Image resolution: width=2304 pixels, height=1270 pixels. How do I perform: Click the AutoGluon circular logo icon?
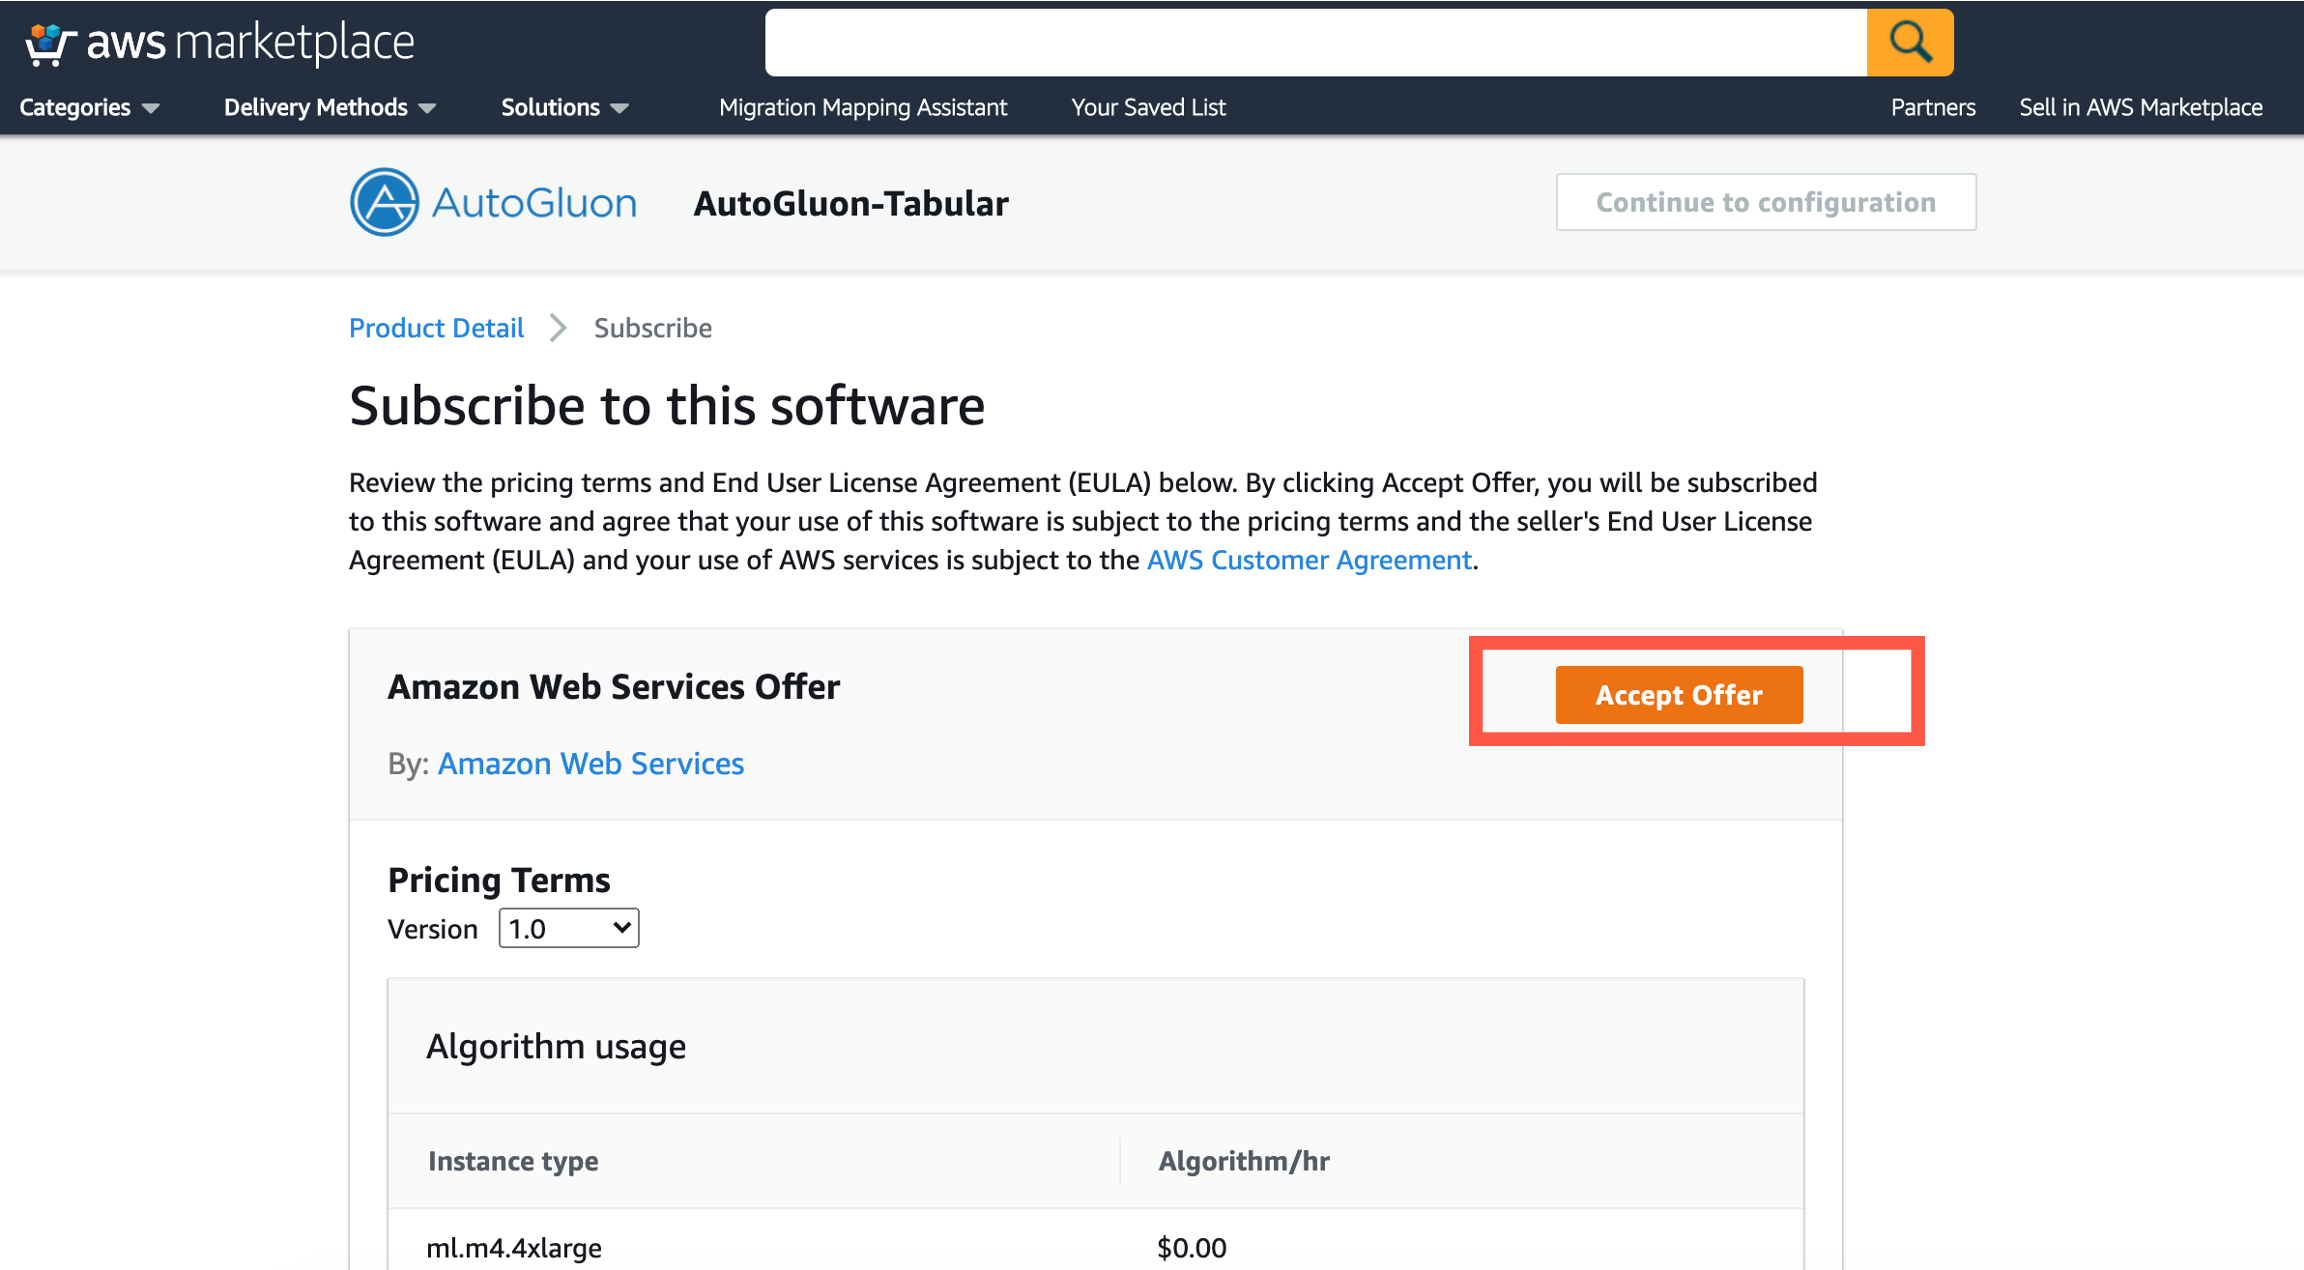[x=384, y=203]
